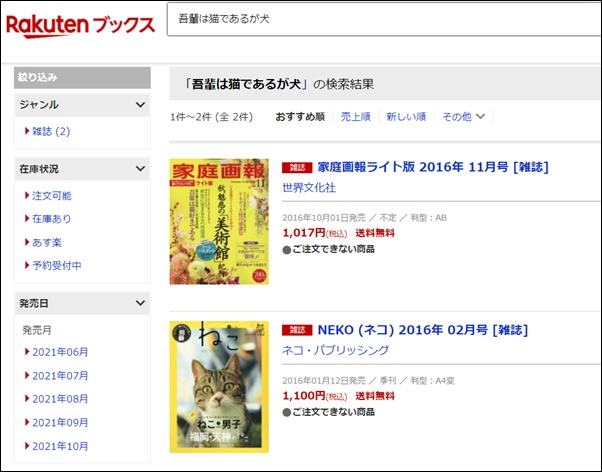Sort results by 新しい順

pos(406,117)
